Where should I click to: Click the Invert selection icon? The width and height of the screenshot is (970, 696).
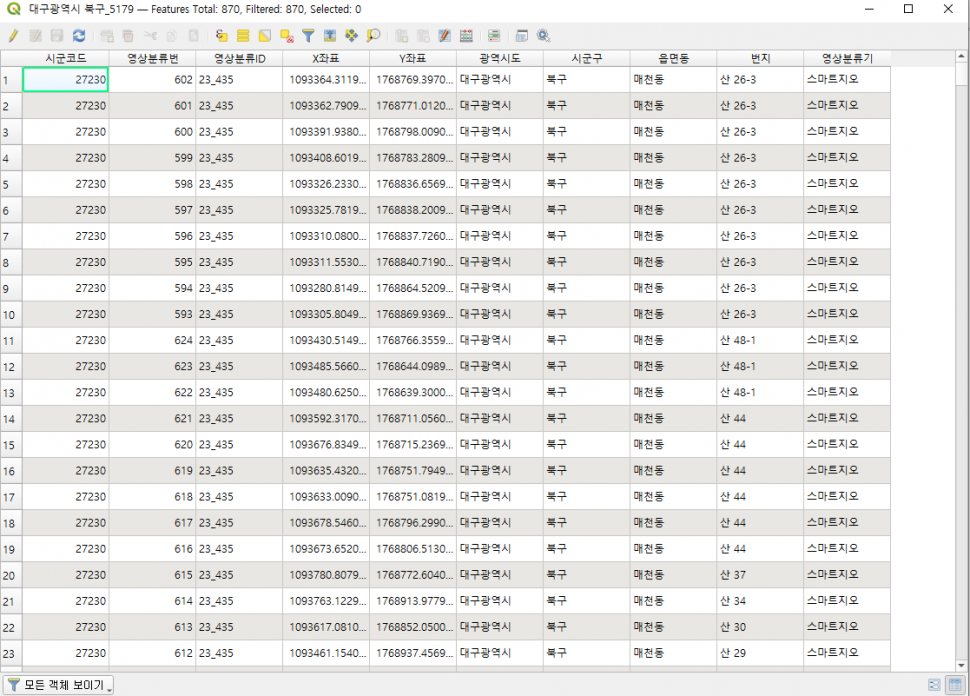265,36
